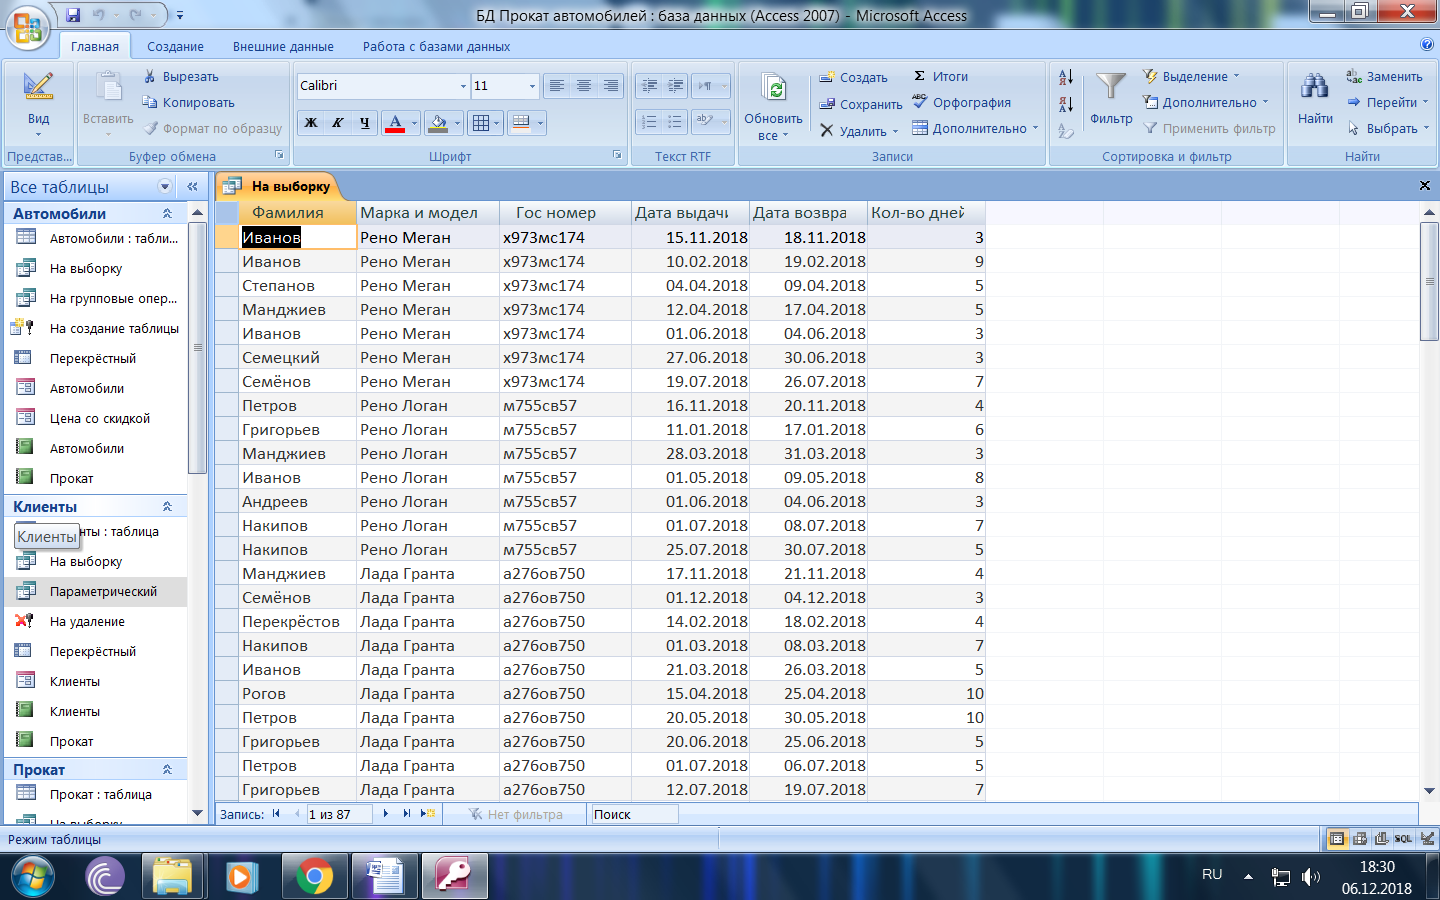Click the Office button orb
1440x900 pixels.
pyautogui.click(x=27, y=27)
